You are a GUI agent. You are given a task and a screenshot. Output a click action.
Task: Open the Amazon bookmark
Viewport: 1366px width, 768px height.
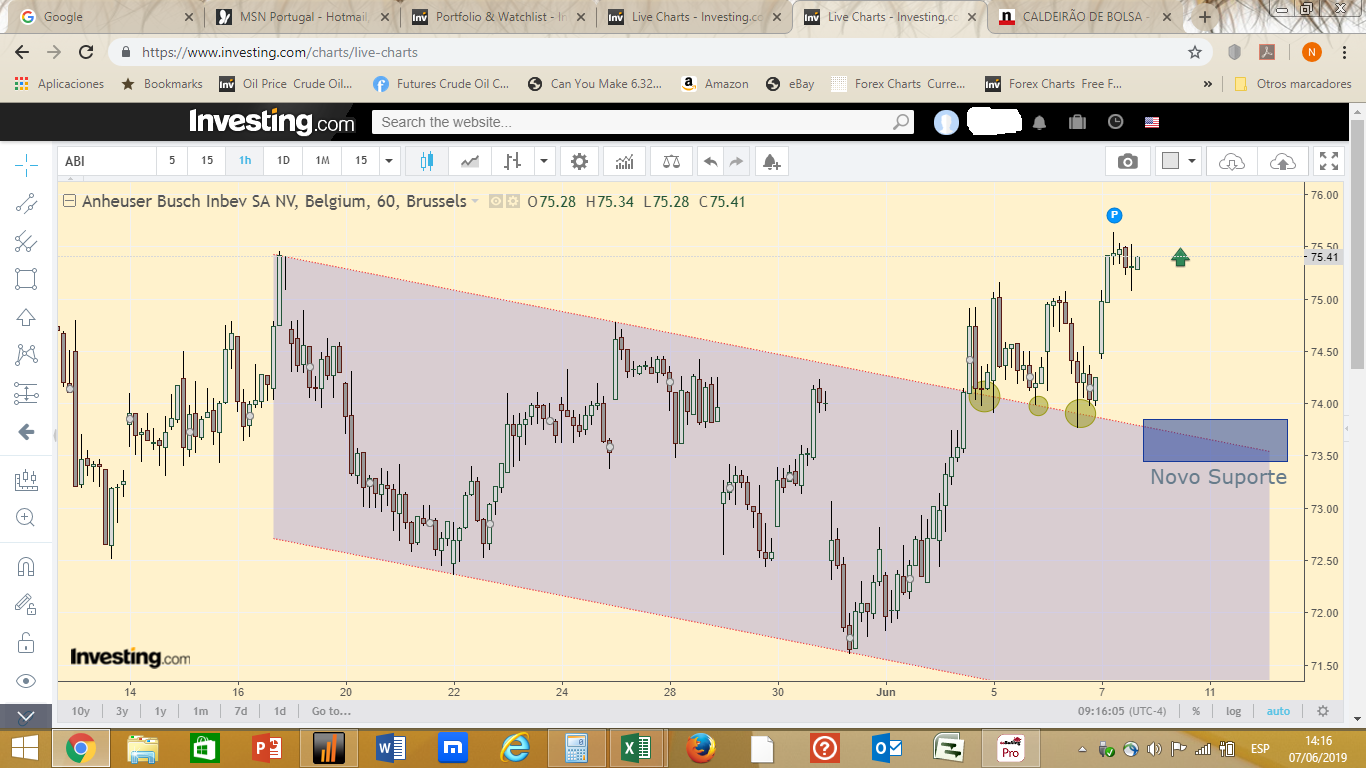pyautogui.click(x=714, y=84)
